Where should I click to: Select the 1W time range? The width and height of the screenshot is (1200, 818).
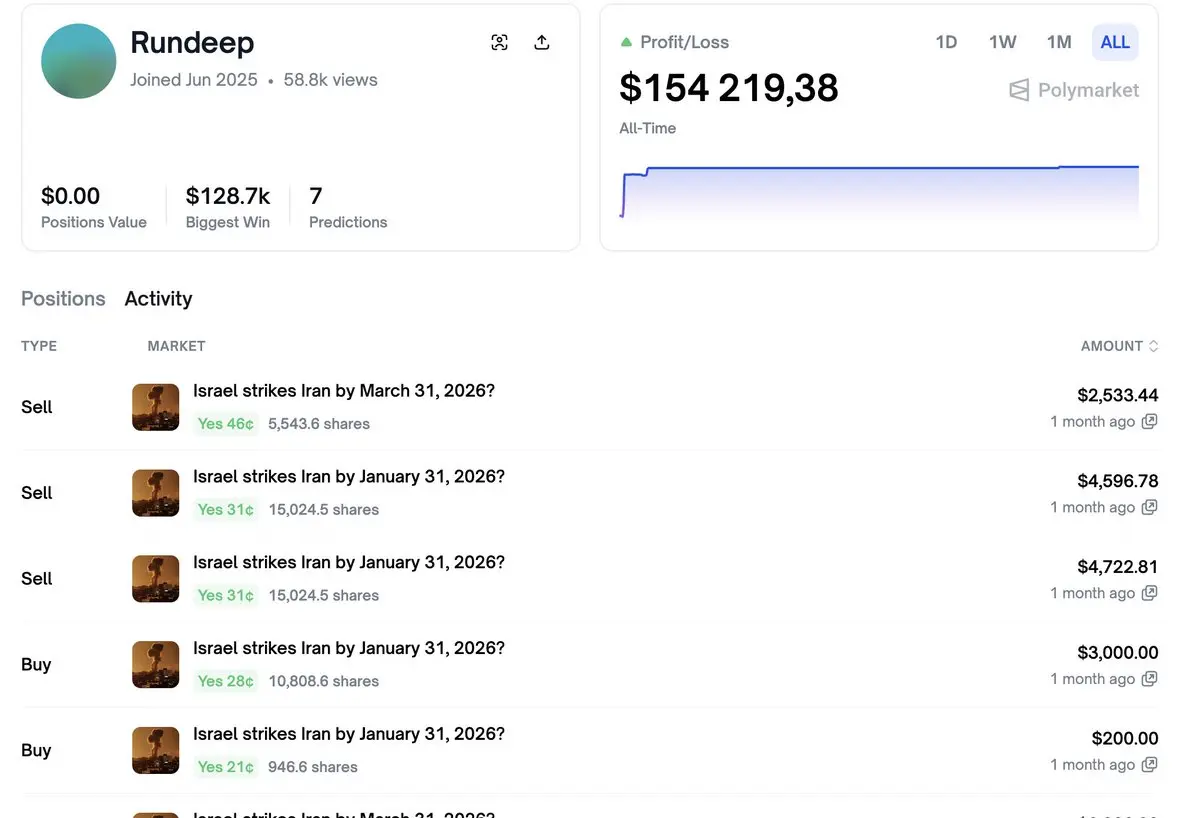[1002, 42]
